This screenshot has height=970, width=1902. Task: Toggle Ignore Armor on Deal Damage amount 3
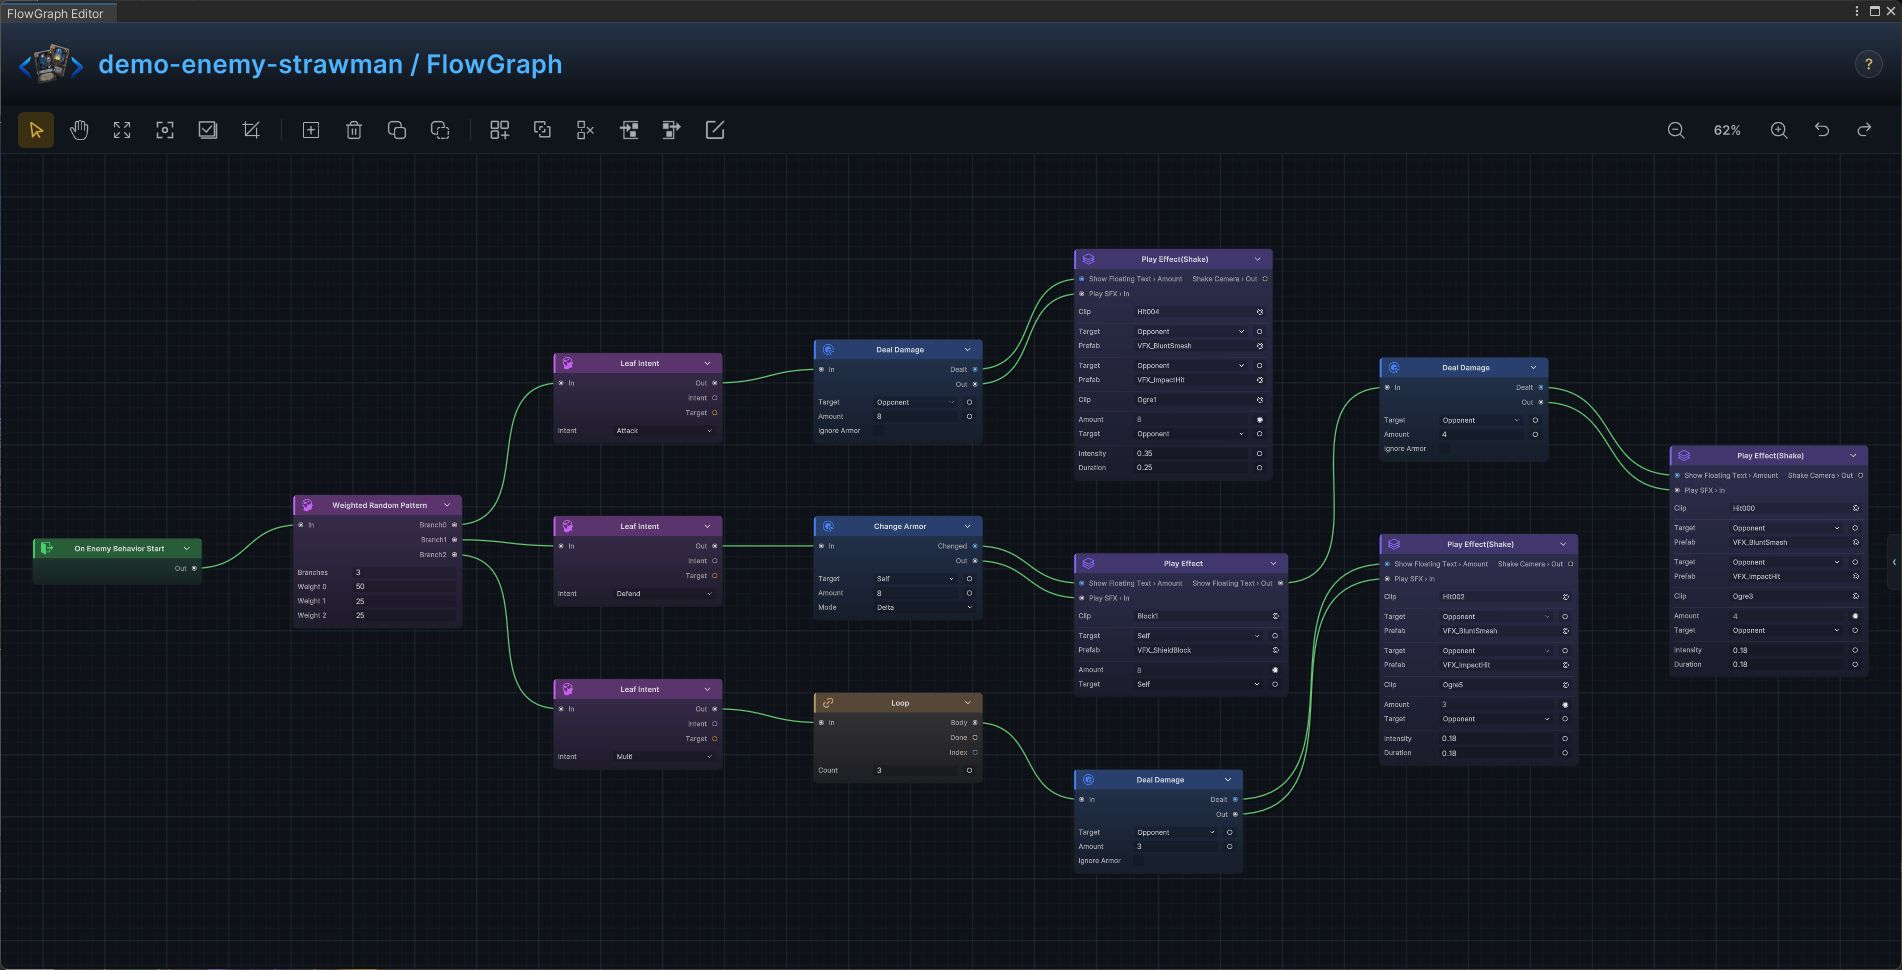tap(1138, 861)
